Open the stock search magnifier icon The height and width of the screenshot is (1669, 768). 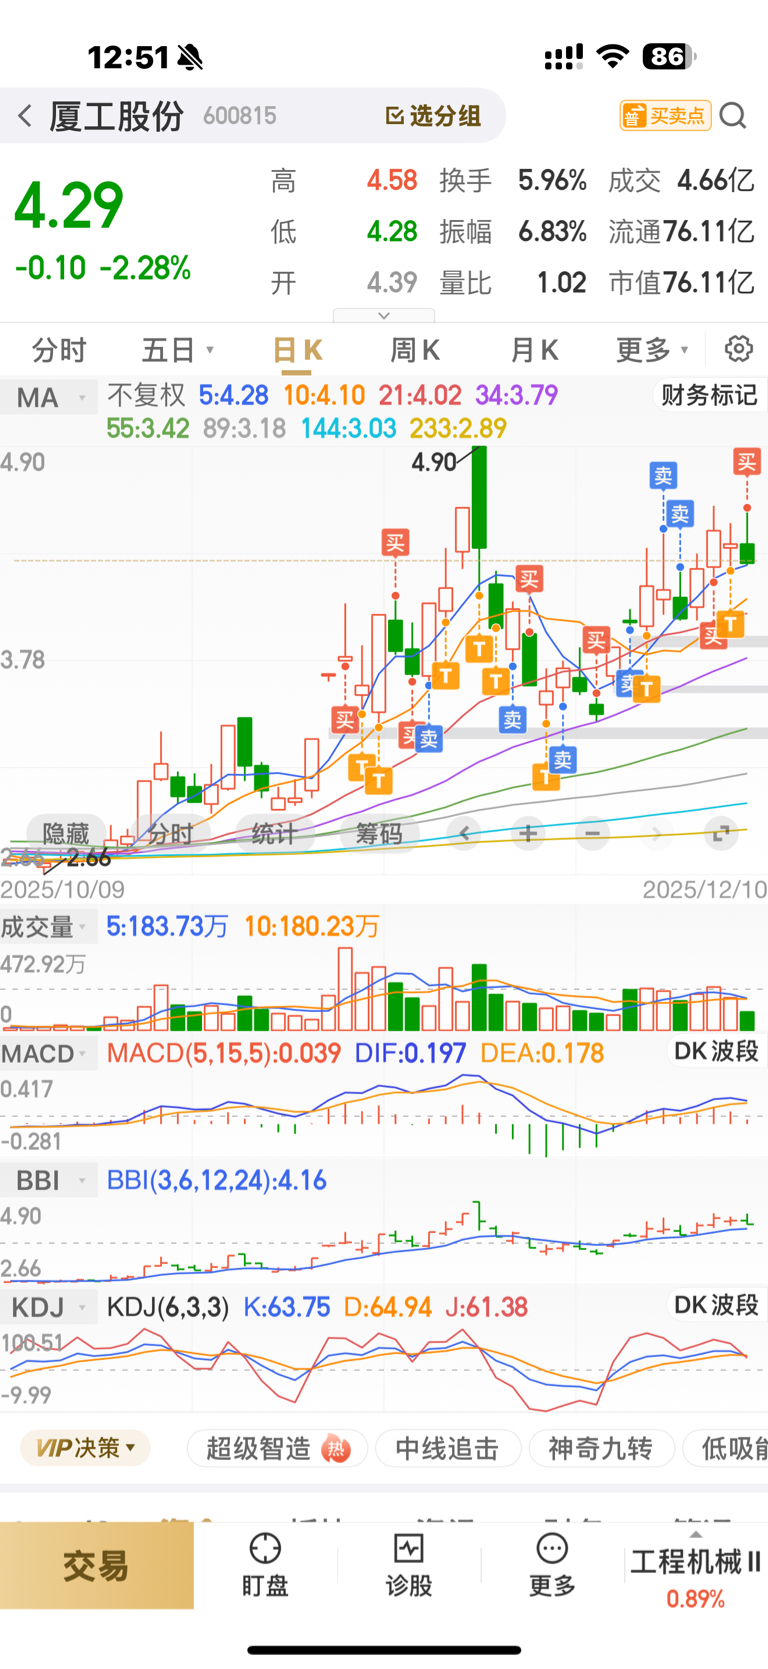(733, 116)
